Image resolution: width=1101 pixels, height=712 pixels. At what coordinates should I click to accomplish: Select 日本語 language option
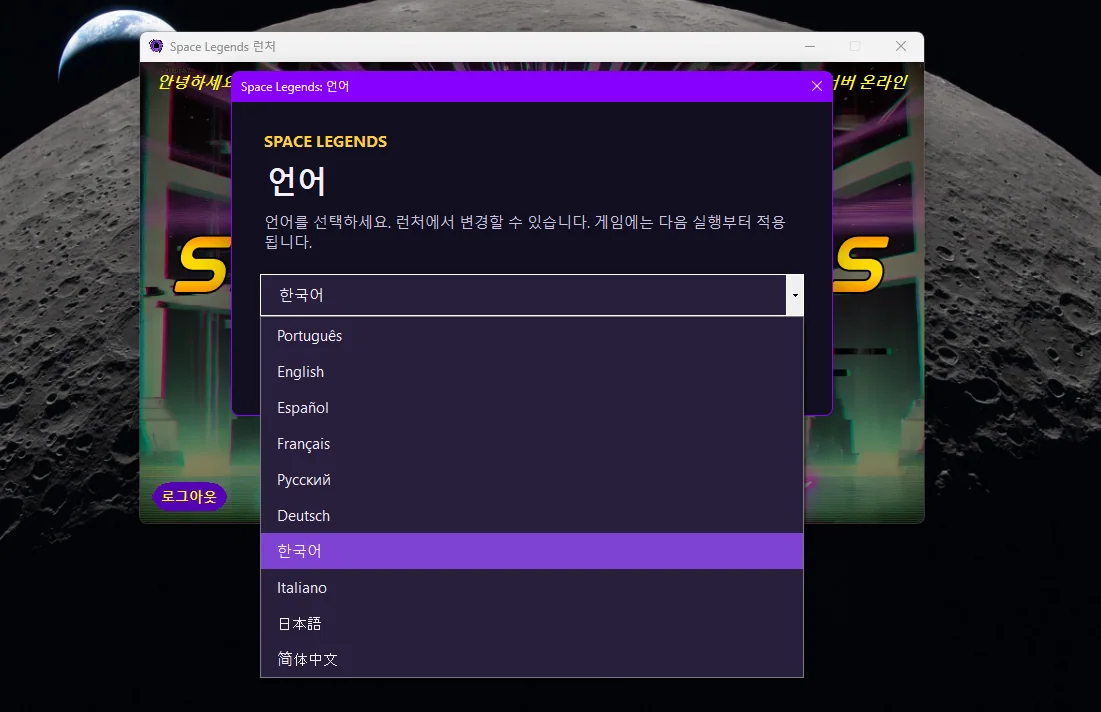[x=532, y=624]
